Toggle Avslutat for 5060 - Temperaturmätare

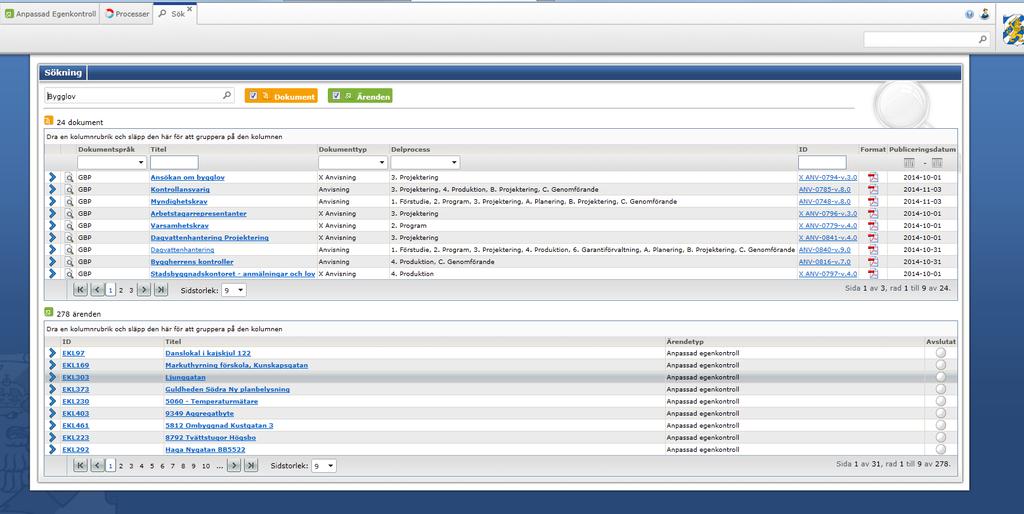point(940,401)
